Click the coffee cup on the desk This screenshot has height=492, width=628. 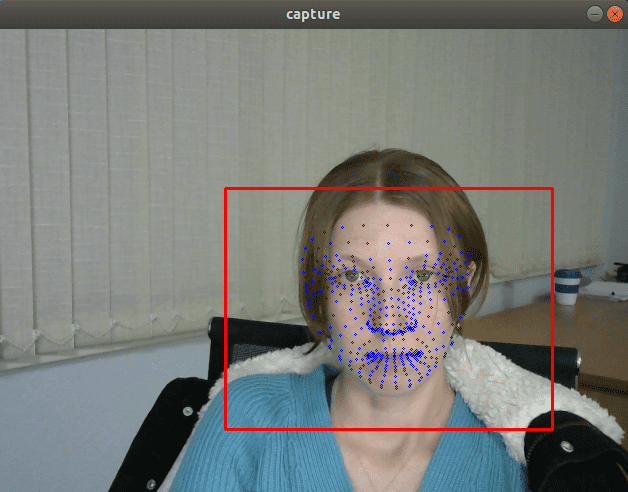566,287
